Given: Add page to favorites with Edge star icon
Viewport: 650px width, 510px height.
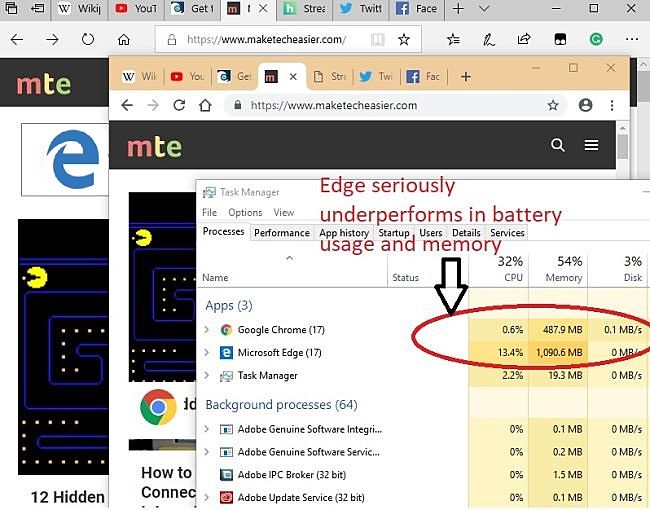Looking at the screenshot, I should point(404,40).
